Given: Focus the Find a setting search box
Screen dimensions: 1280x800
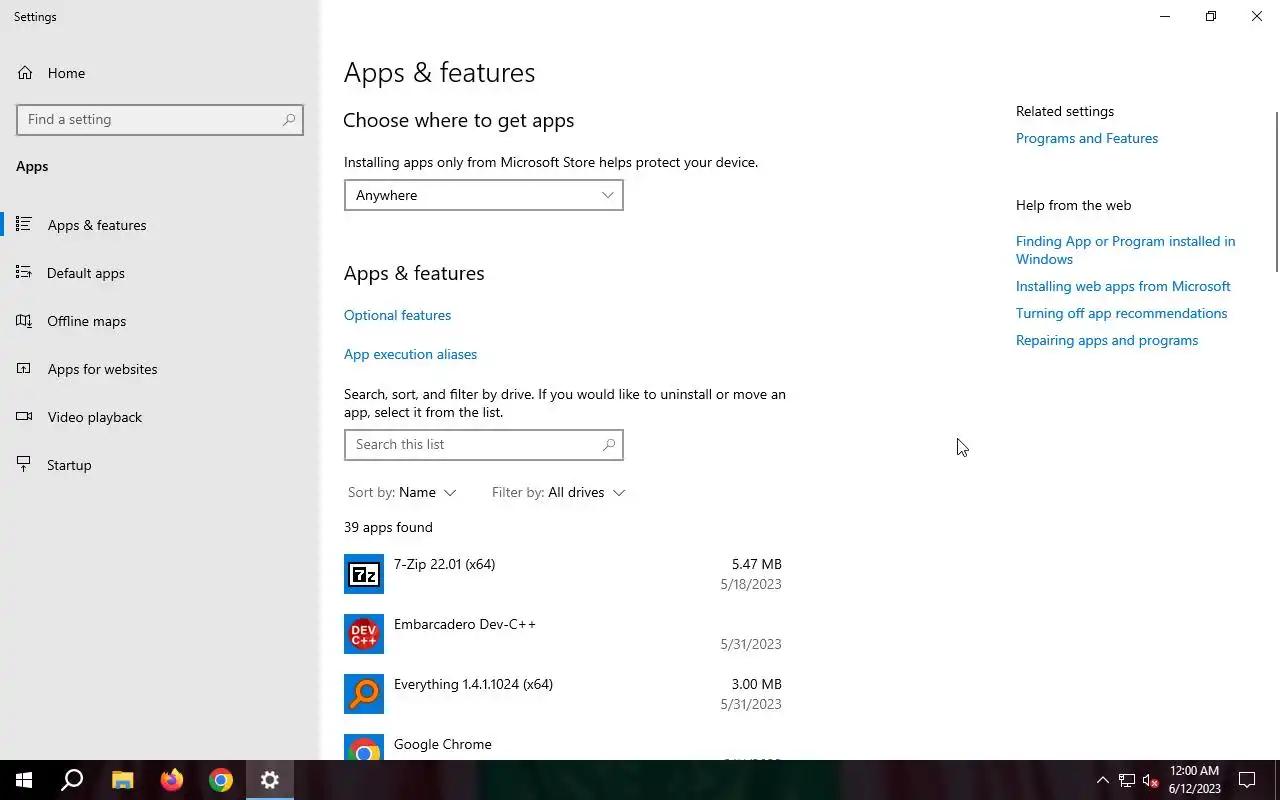Looking at the screenshot, I should coord(160,119).
